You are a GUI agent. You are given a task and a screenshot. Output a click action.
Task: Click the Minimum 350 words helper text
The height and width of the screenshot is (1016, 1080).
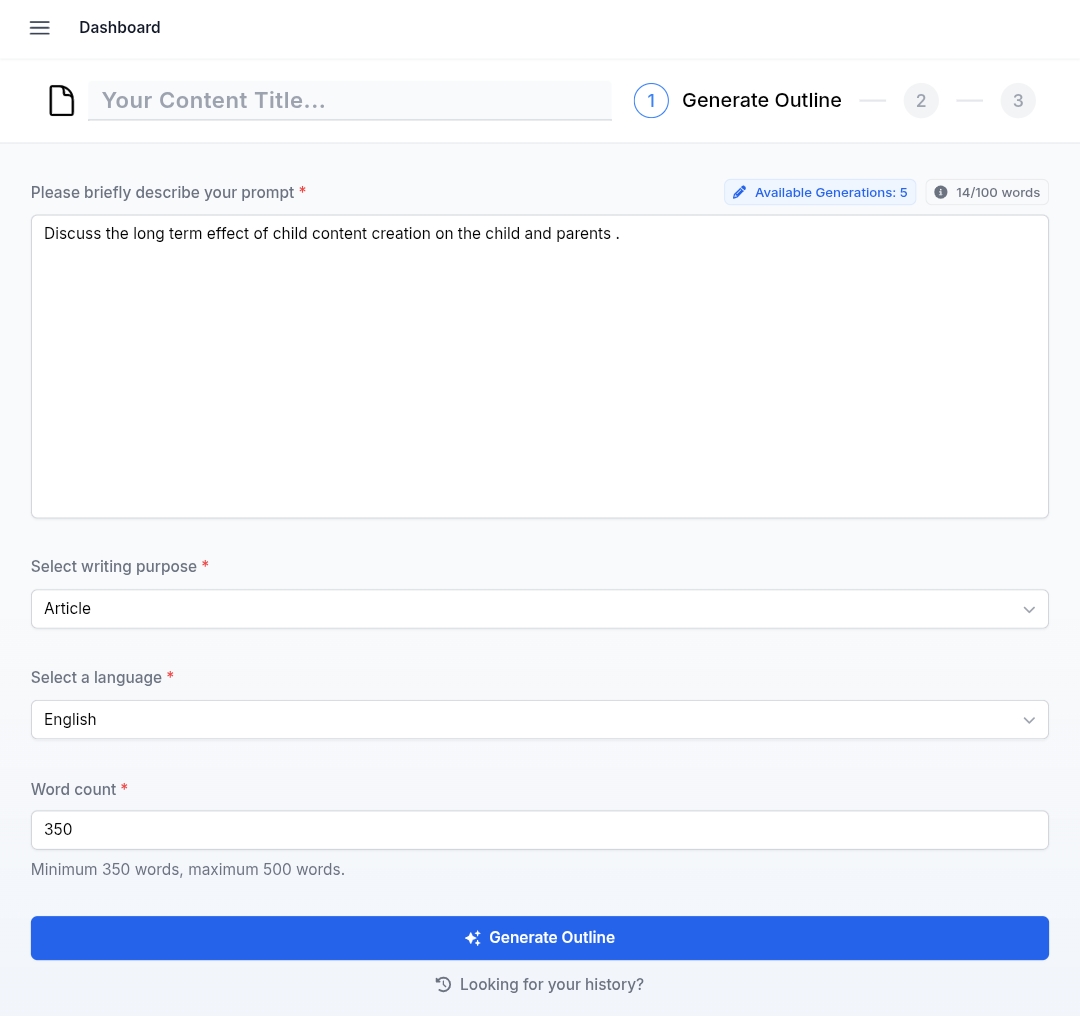[x=188, y=869]
